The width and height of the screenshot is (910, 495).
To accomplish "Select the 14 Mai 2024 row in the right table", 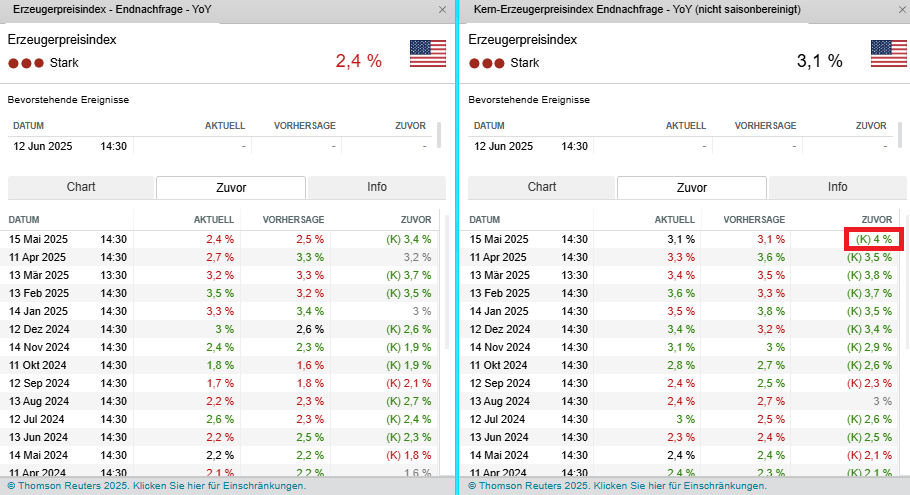I will (681, 455).
